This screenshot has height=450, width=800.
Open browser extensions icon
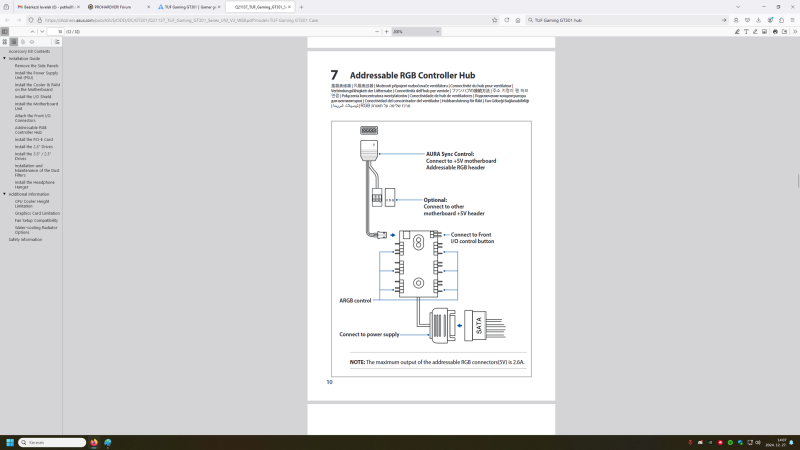(x=781, y=20)
